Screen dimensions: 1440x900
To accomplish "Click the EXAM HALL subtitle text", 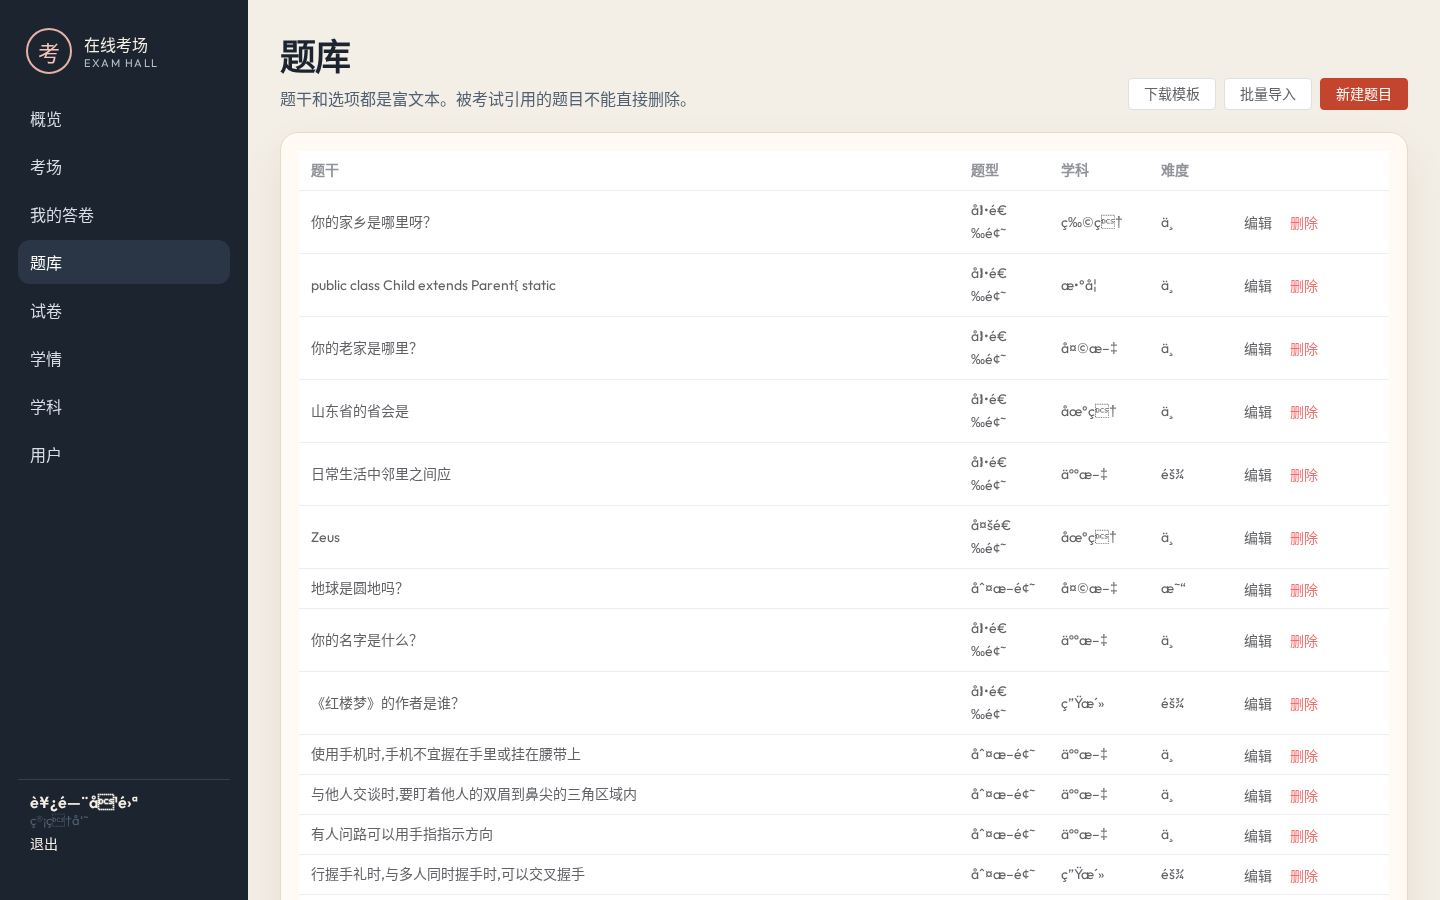I will click(121, 63).
